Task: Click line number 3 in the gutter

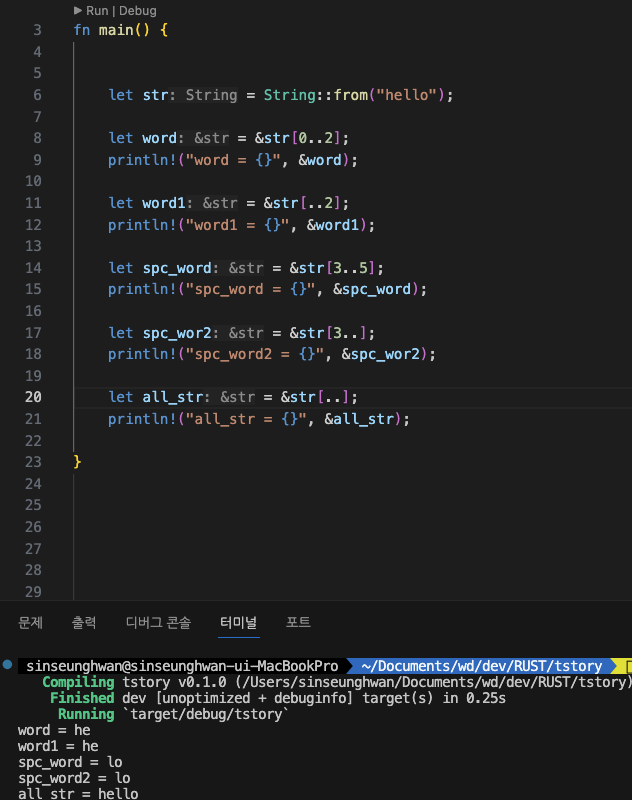Action: (37, 30)
